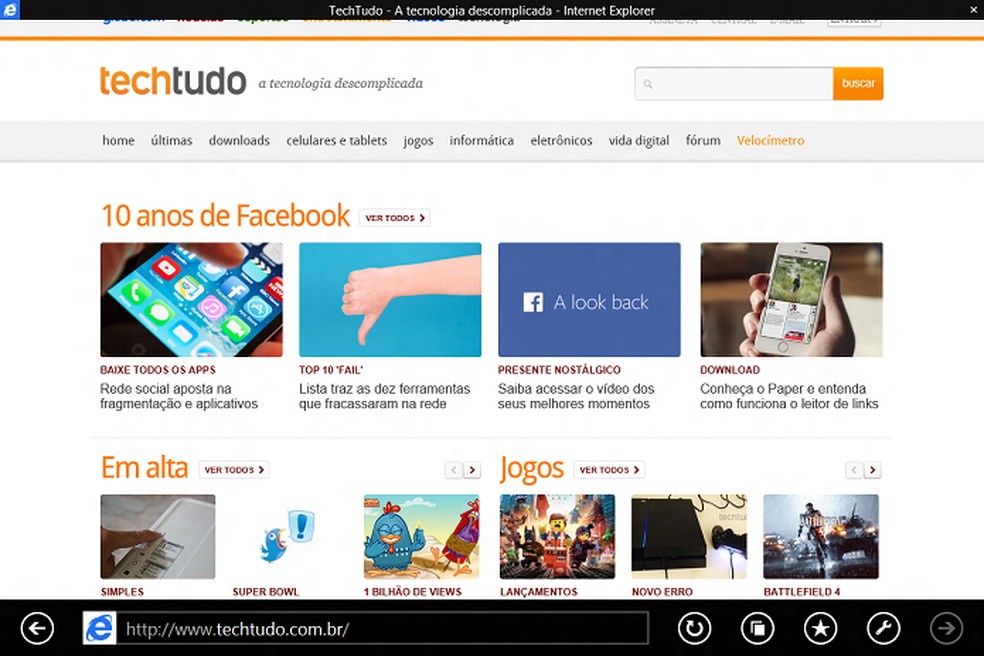Viewport: 984px width, 656px height.
Task: Open 'Rede social aposta na fragmentação' headline
Action: click(x=179, y=396)
